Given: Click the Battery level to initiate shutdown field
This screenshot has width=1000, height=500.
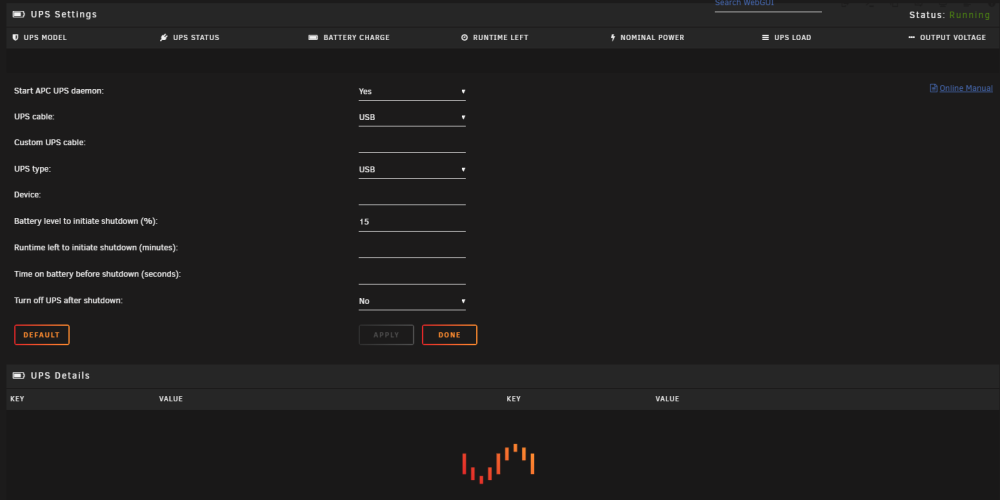Looking at the screenshot, I should point(412,222).
